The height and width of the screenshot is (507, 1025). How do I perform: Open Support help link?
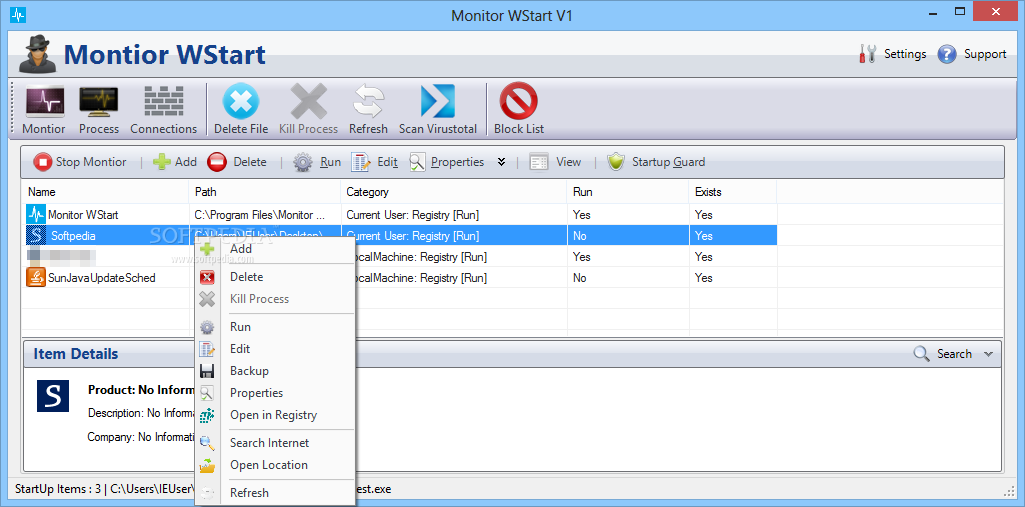click(972, 54)
